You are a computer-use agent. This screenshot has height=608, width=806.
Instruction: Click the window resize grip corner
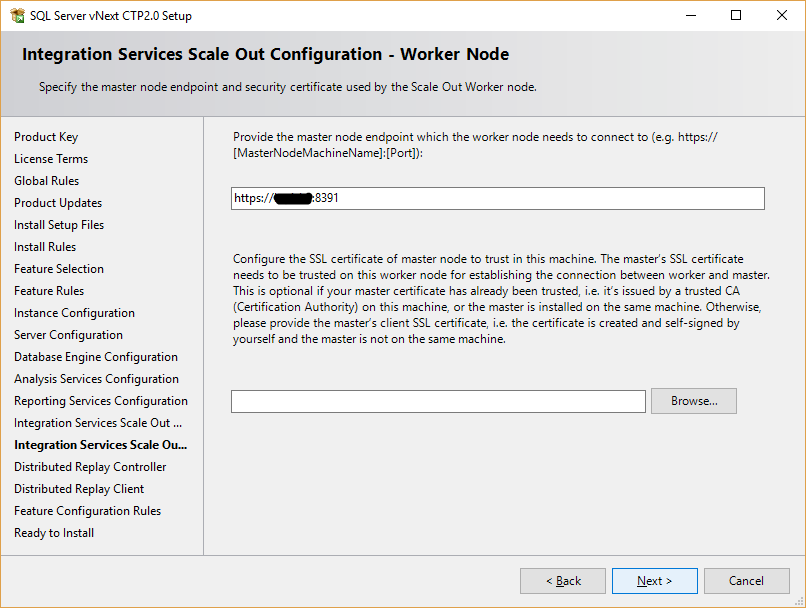(800, 602)
